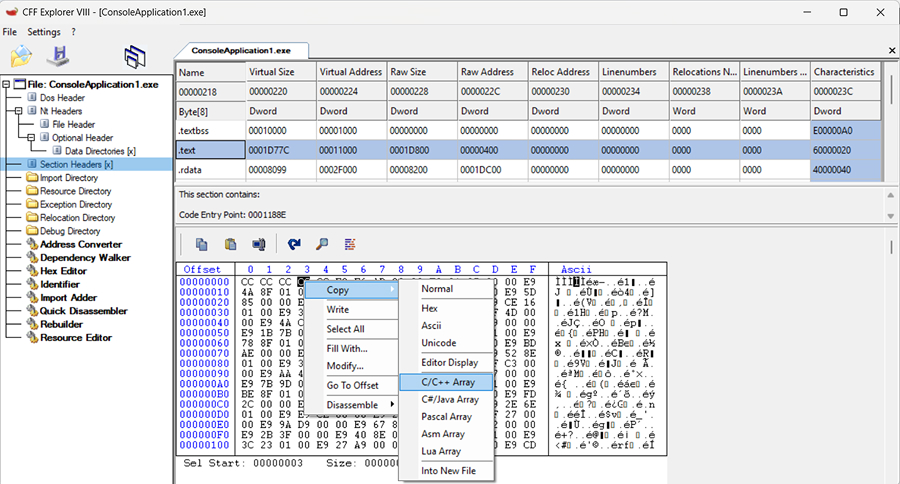
Task: Click the cascaded windows toolbar icon
Action: pos(134,56)
